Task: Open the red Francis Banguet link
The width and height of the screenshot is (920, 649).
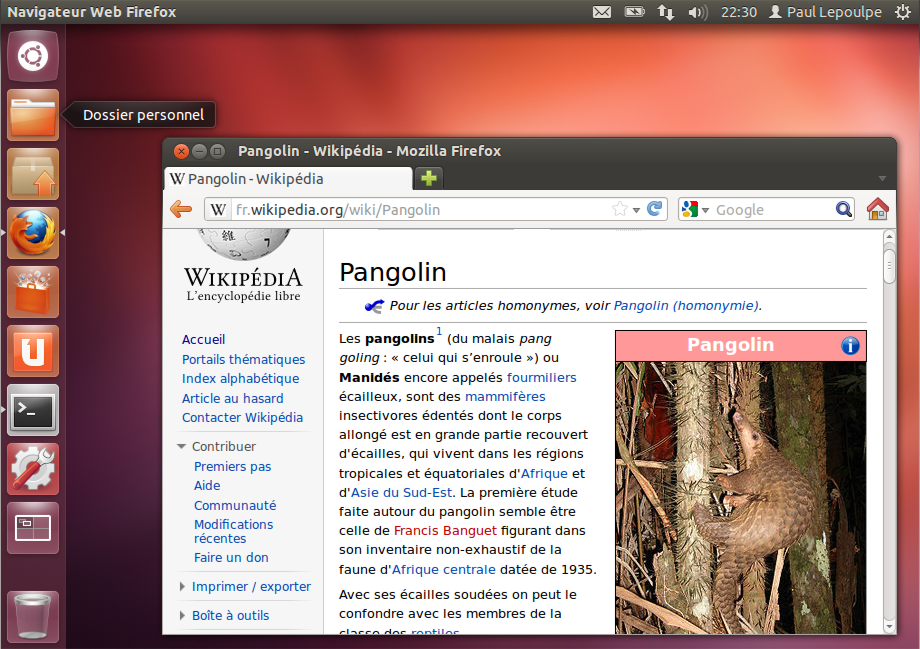Action: [445, 530]
